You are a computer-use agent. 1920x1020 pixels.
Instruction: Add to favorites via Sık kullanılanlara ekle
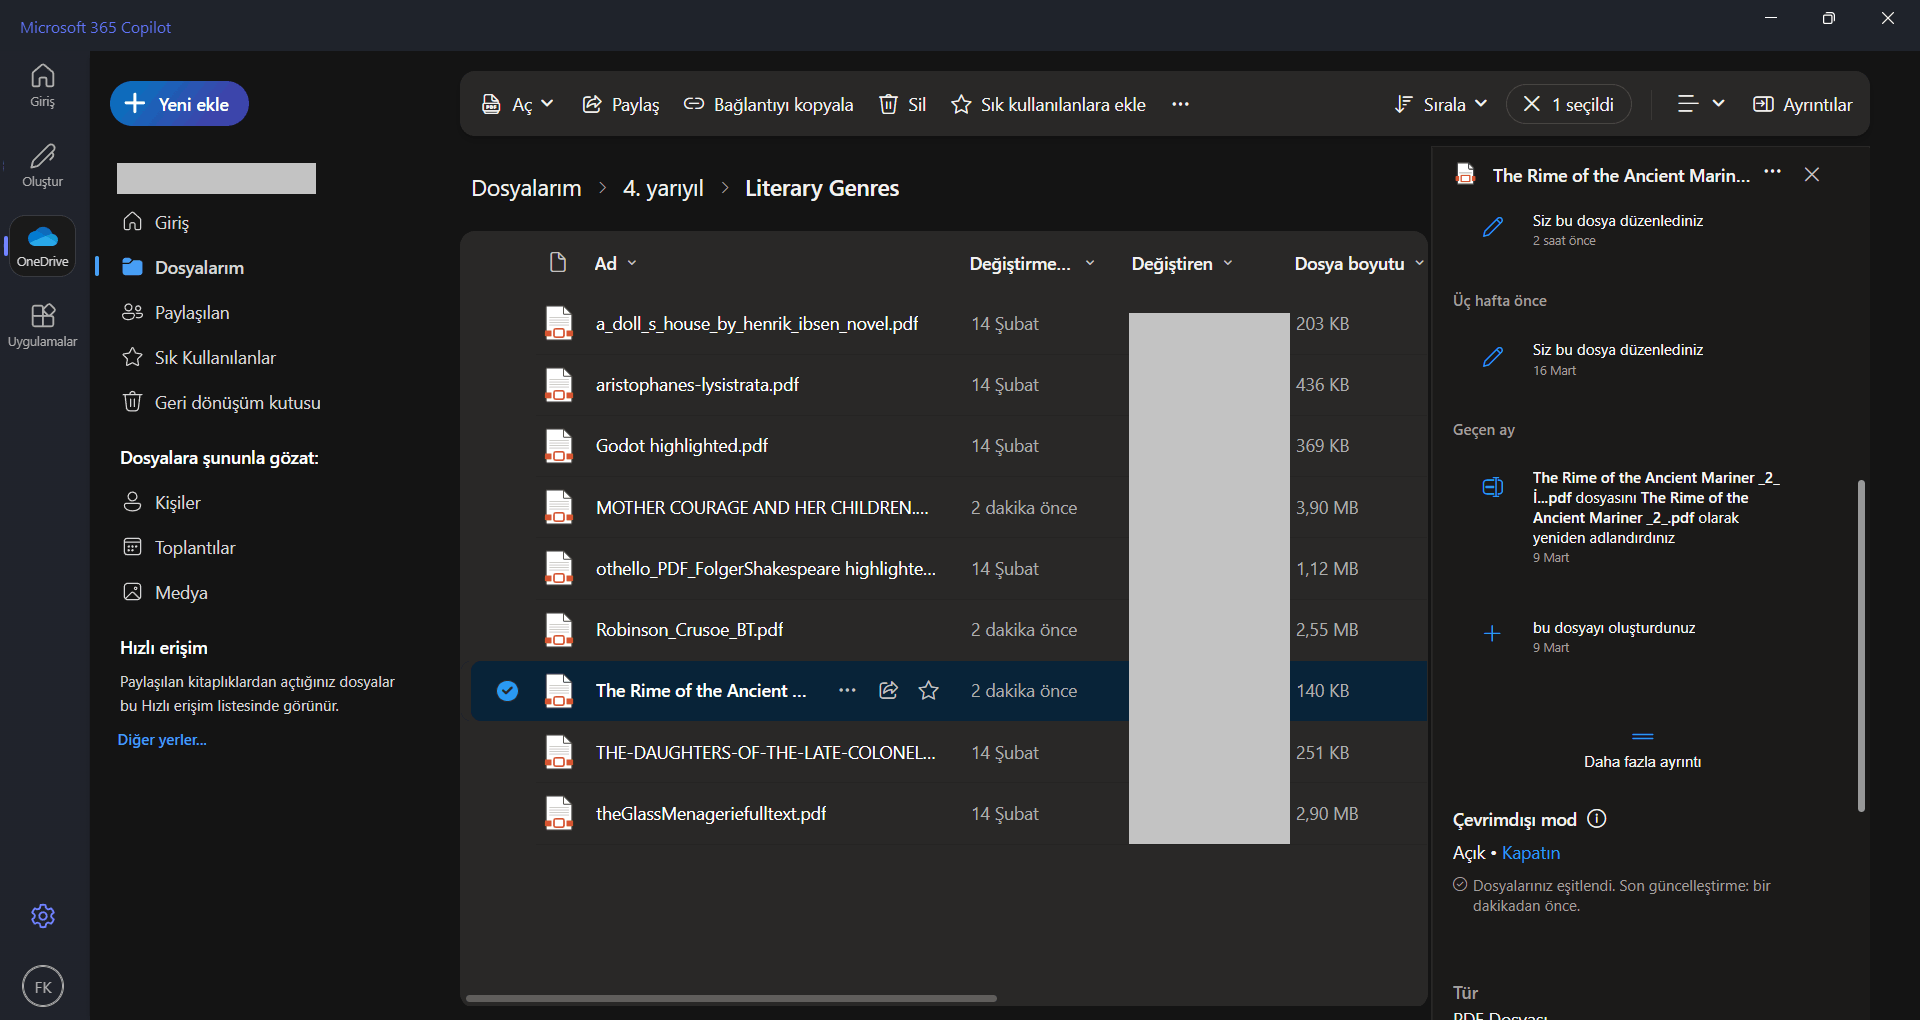(x=1048, y=104)
